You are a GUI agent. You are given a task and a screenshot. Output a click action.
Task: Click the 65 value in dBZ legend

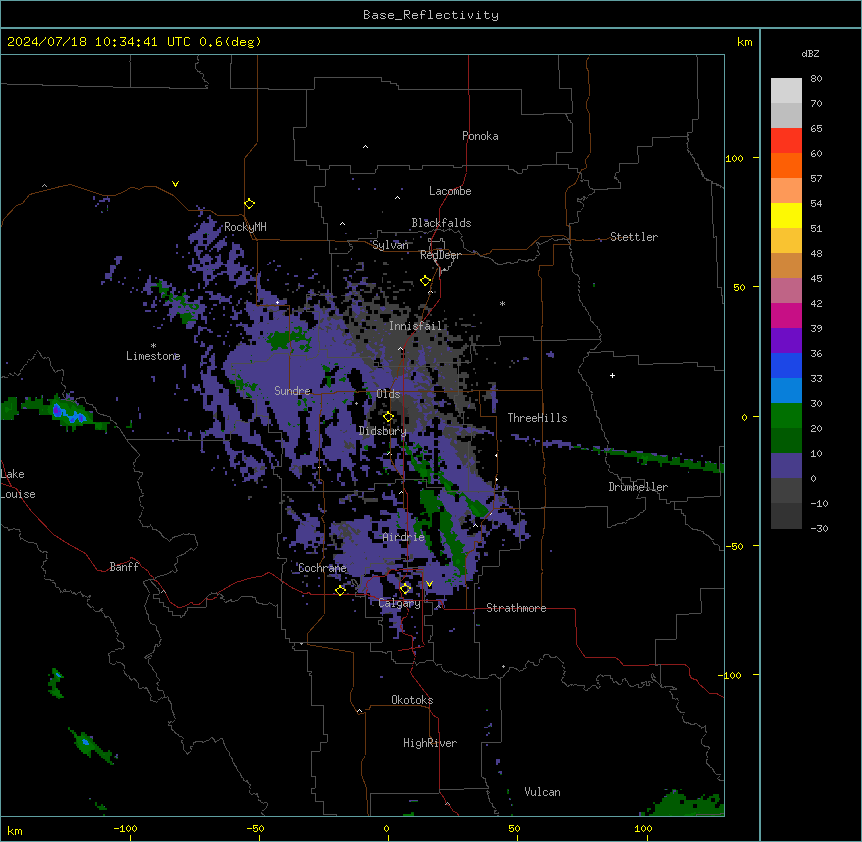[816, 129]
